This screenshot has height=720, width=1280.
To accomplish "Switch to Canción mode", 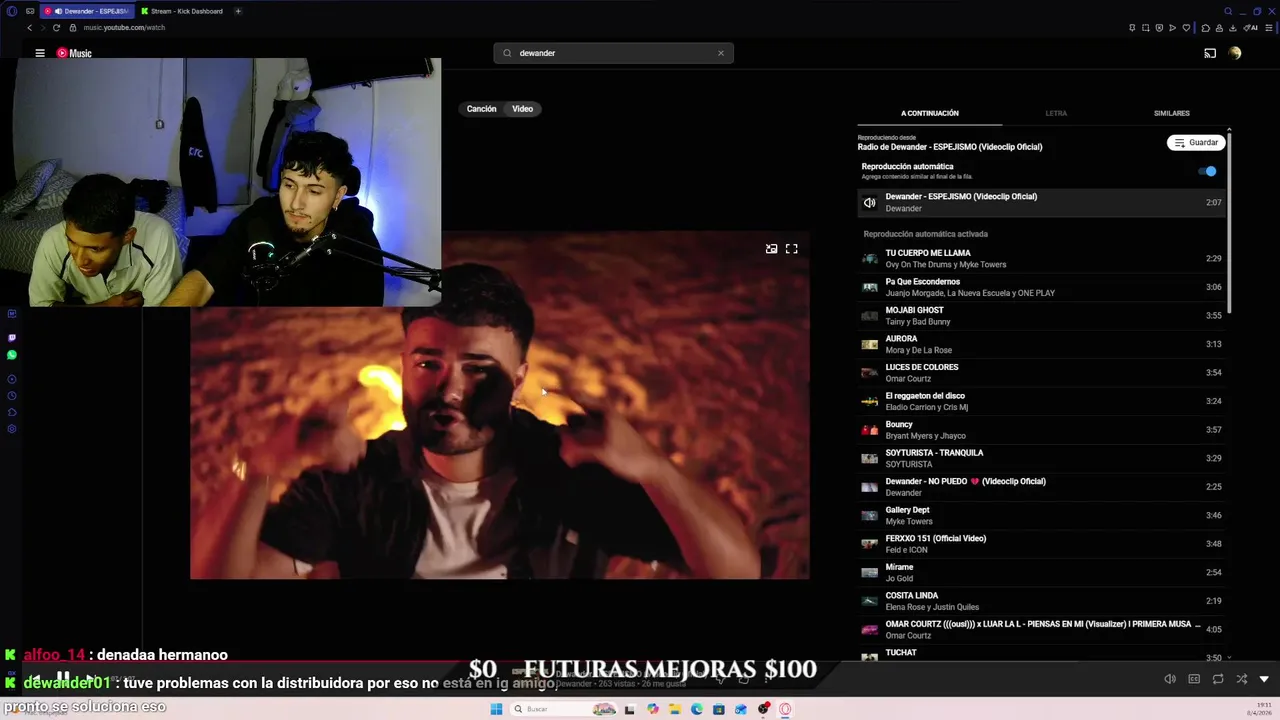I will (481, 109).
